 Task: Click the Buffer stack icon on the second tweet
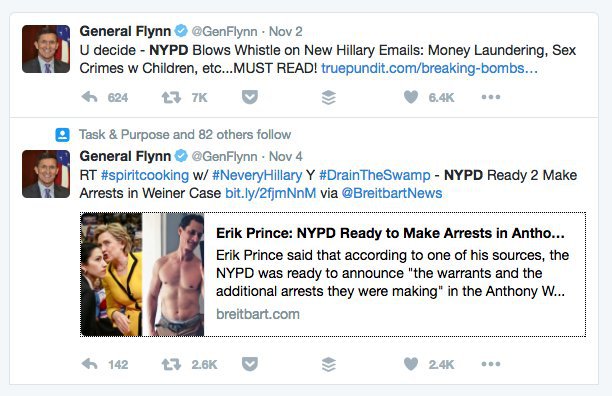pyautogui.click(x=329, y=364)
